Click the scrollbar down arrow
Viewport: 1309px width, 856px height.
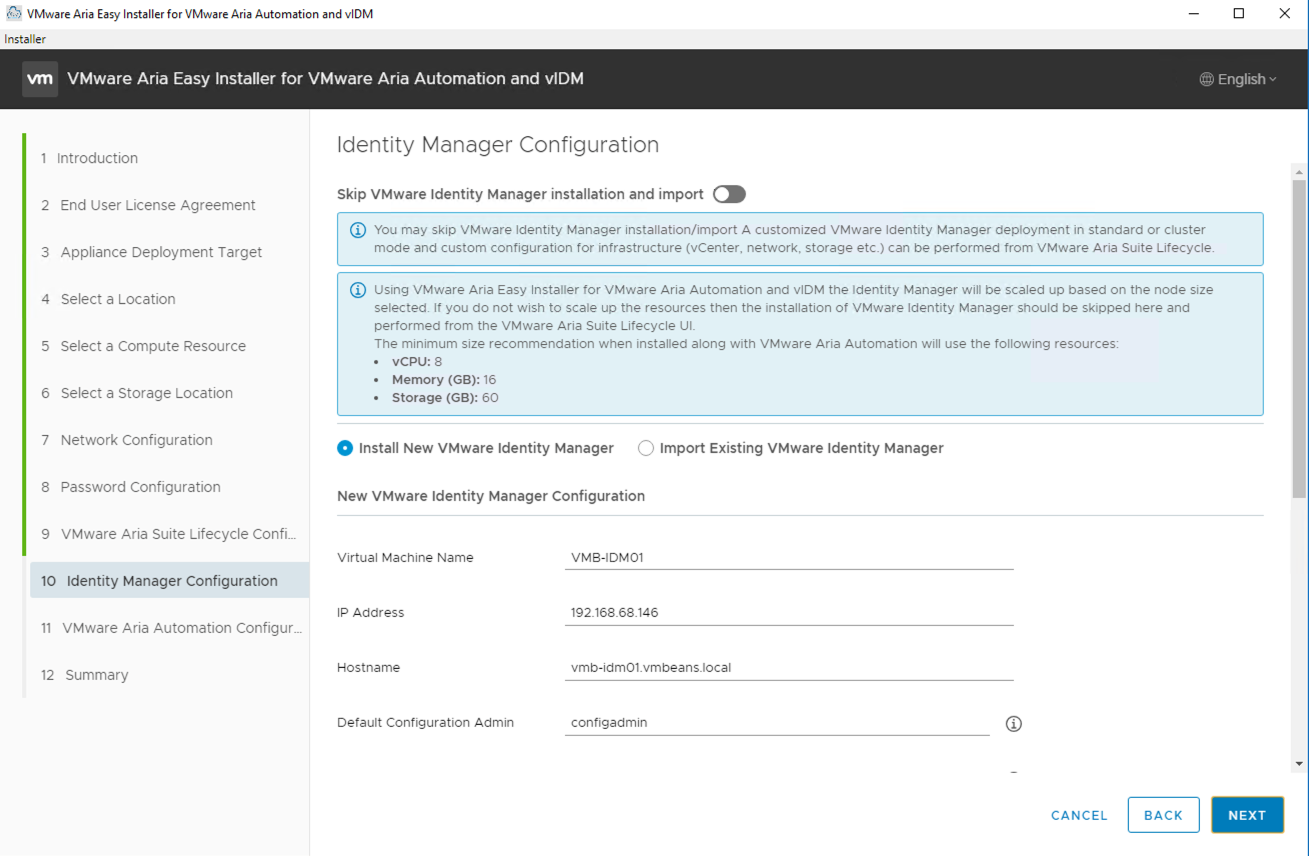point(1299,764)
